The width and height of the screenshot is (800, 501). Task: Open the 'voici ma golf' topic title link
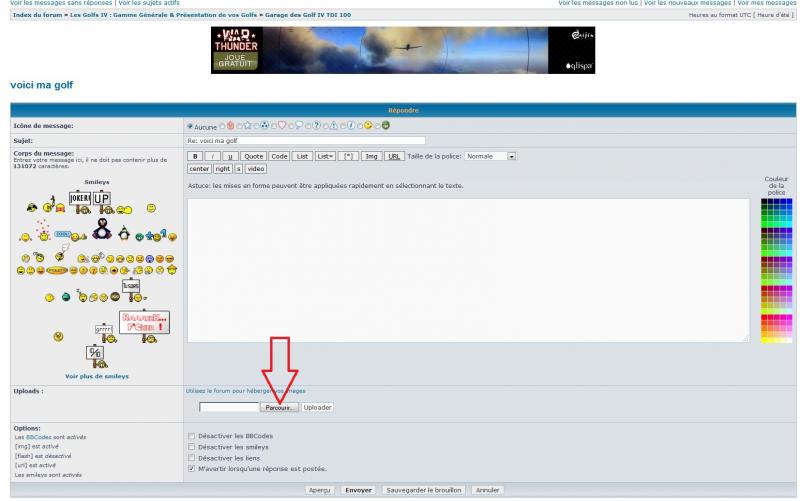tap(42, 85)
